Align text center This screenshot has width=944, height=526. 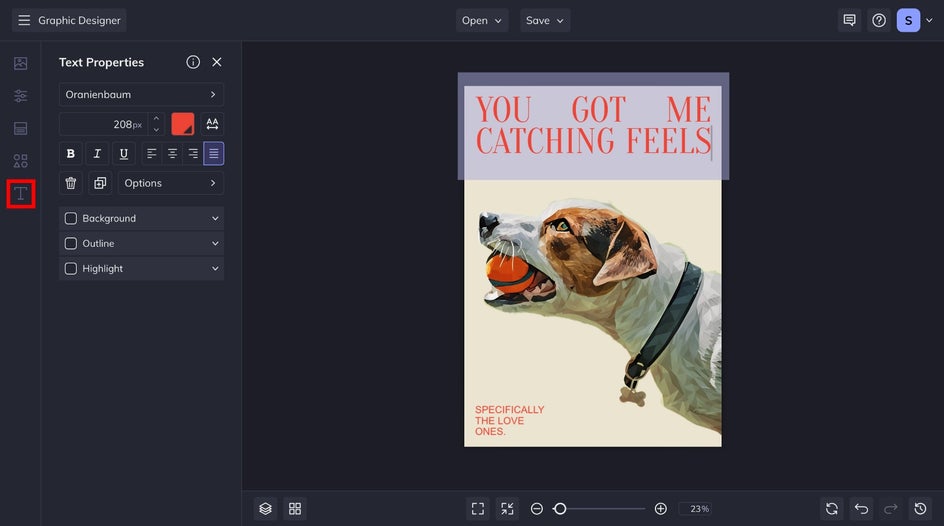[172, 153]
